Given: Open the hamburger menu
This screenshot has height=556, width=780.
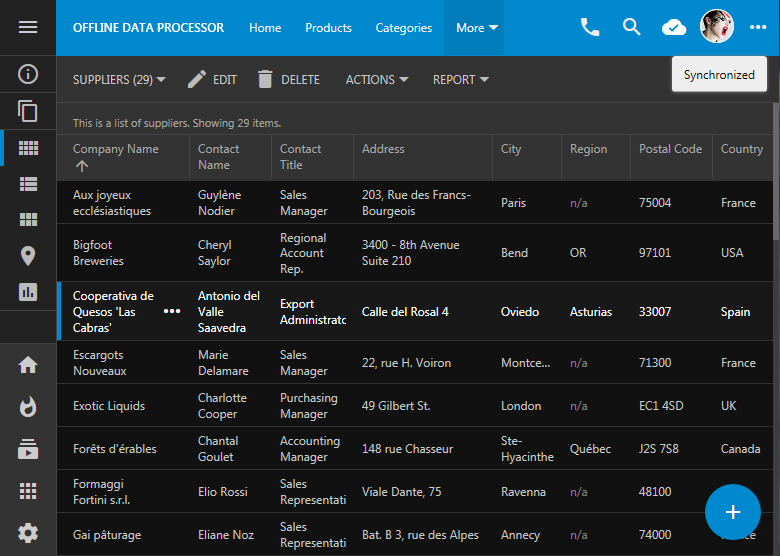Looking at the screenshot, I should pyautogui.click(x=28, y=27).
